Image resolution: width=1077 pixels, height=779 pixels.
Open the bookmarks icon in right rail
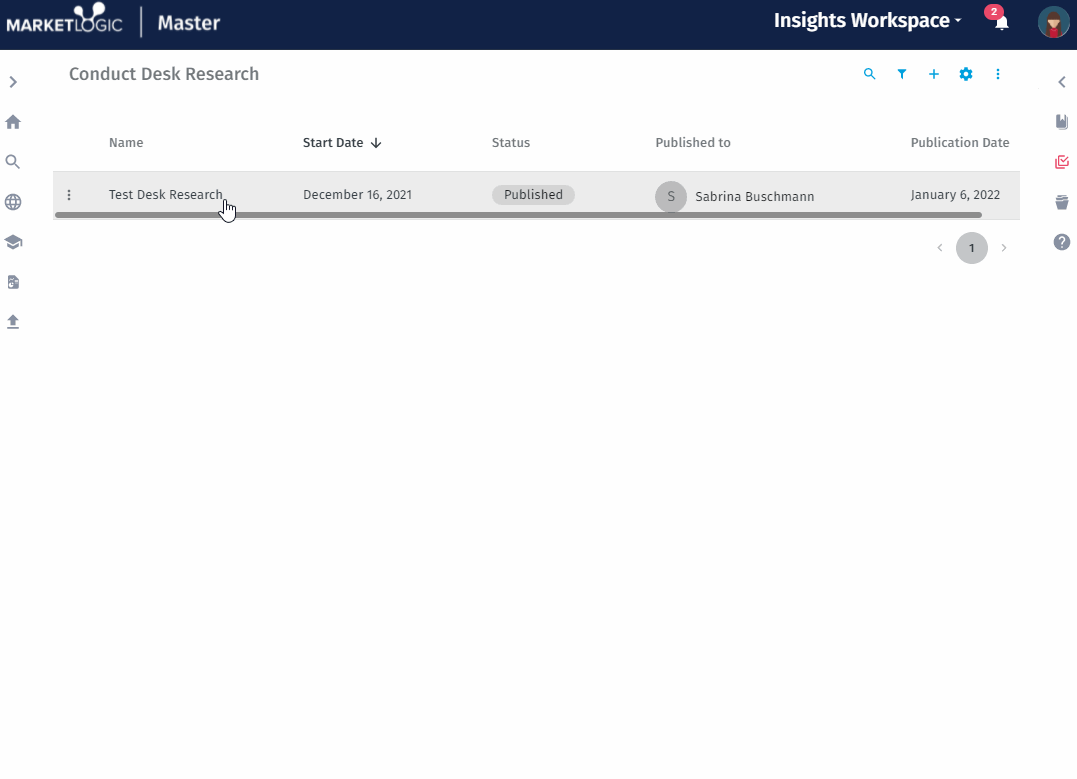point(1062,122)
